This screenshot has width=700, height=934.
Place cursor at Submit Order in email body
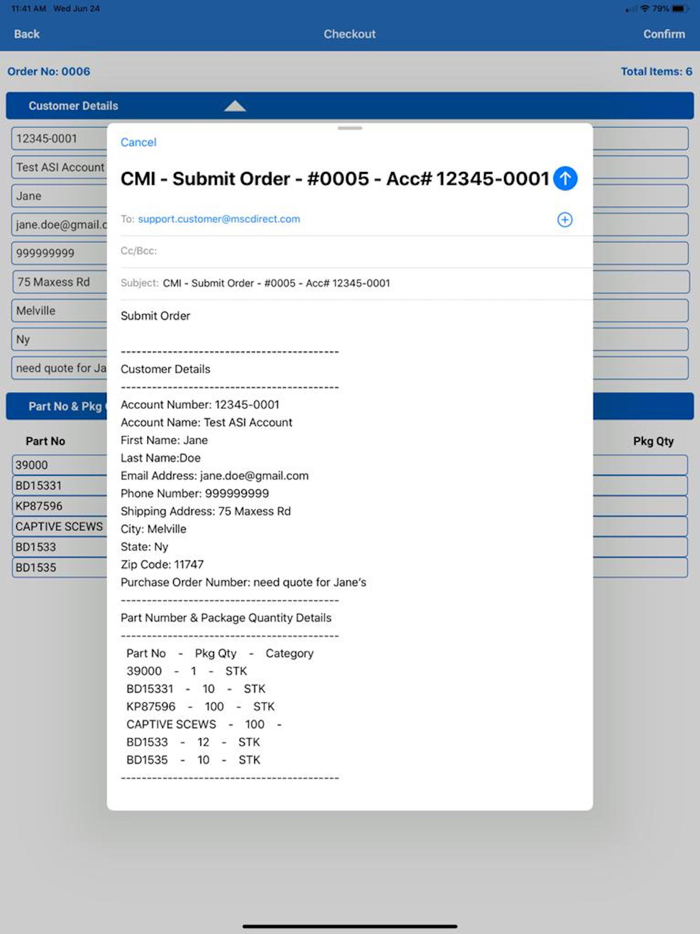[x=155, y=316]
